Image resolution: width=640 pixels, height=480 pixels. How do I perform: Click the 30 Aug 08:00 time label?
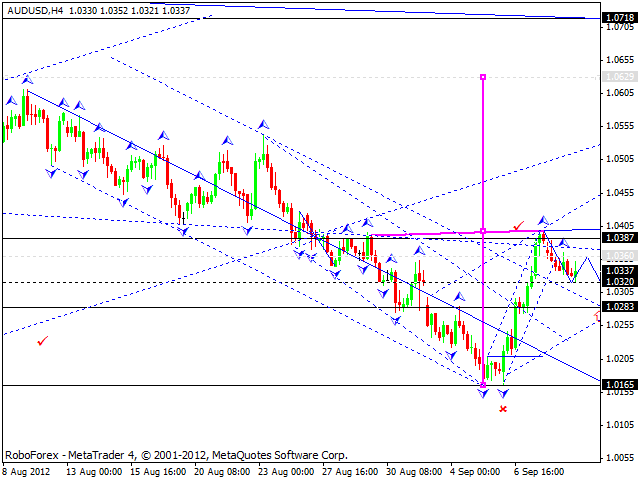tap(415, 472)
